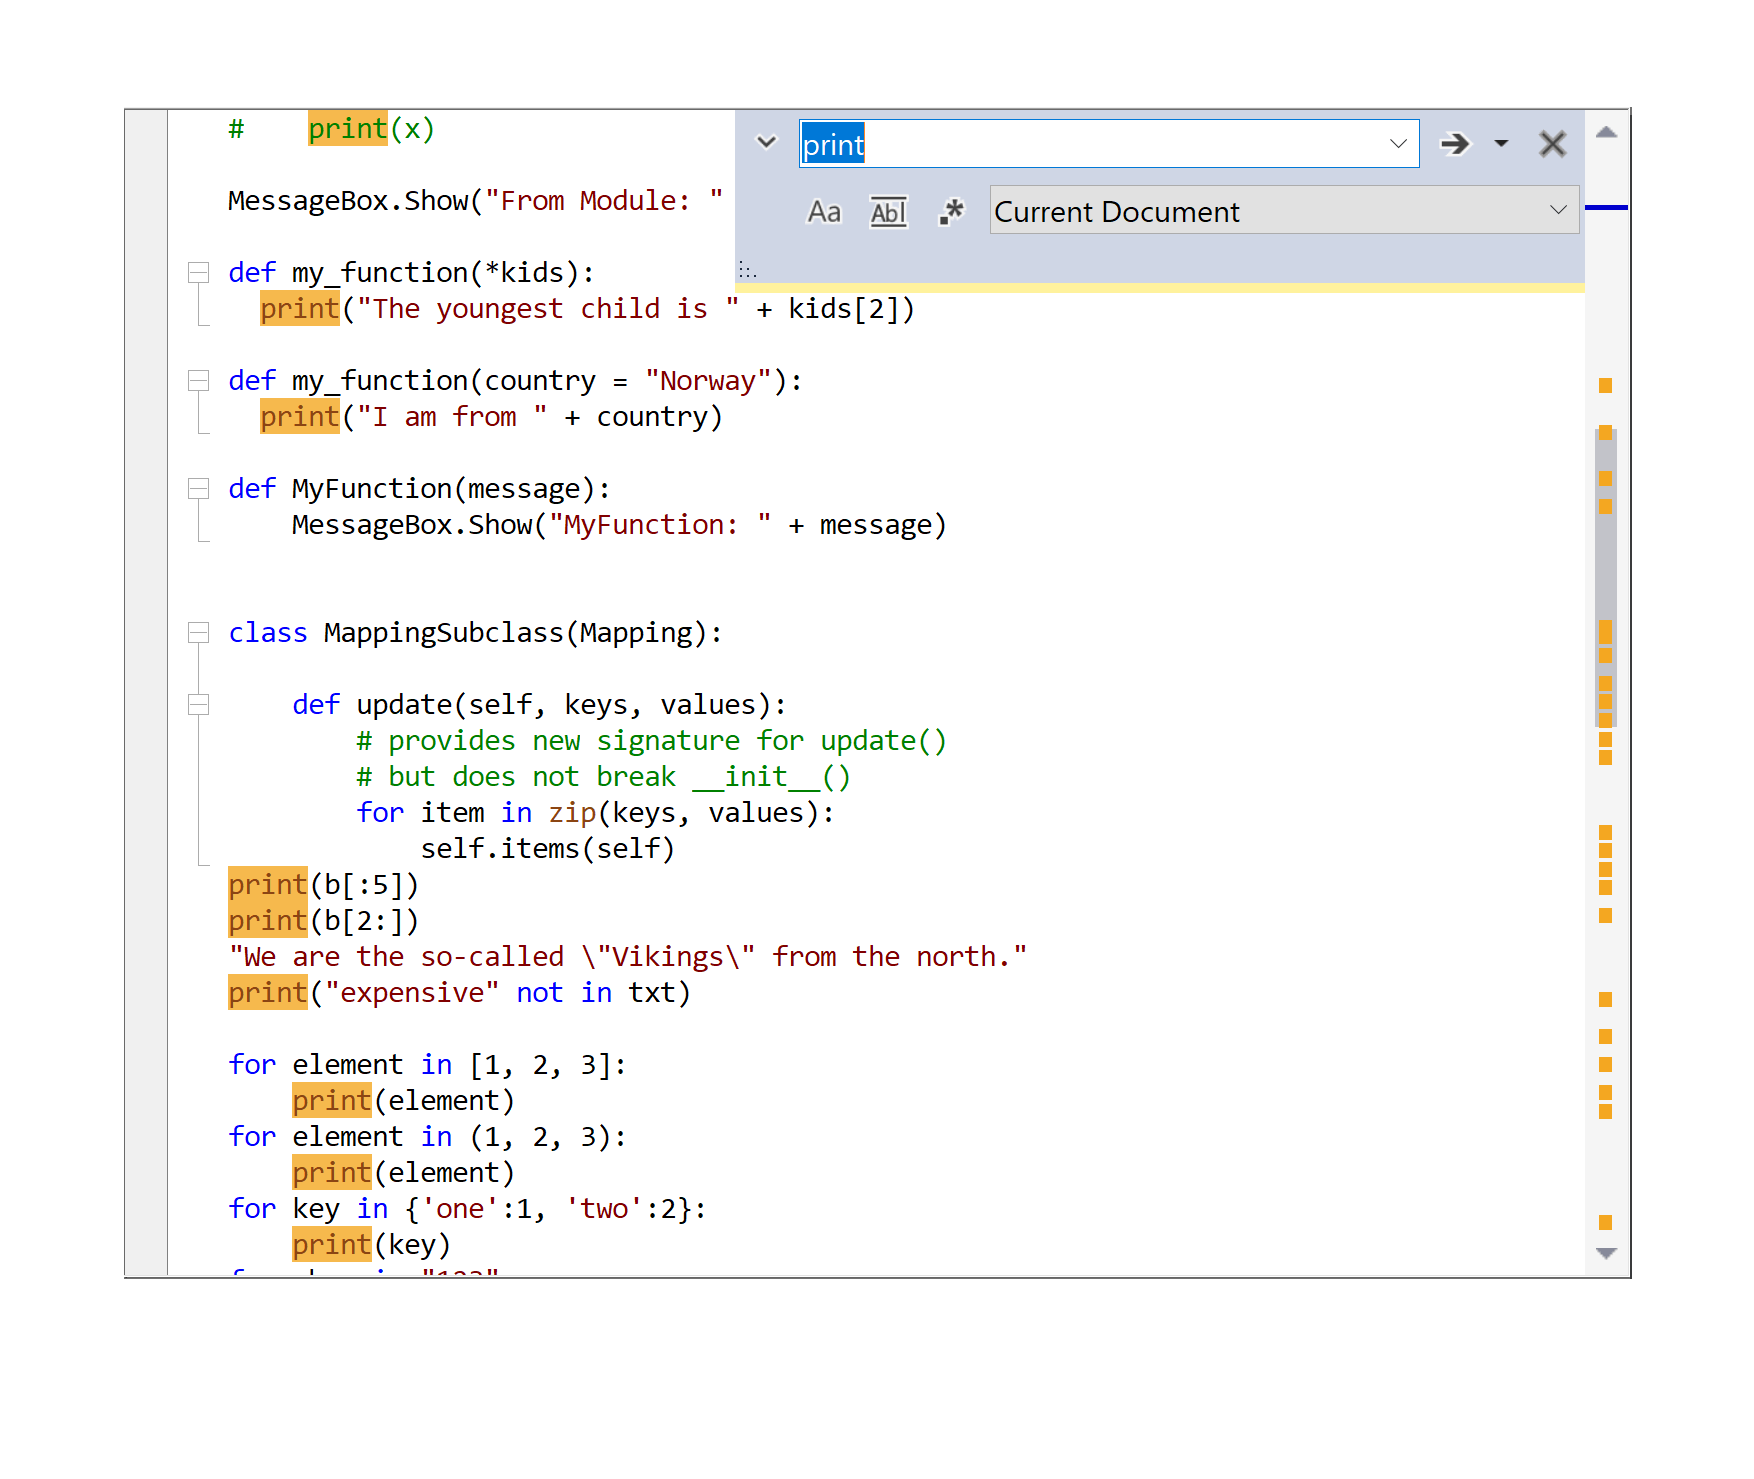Collapse the update method code region
Screen dimensions: 1754x1479
point(198,704)
